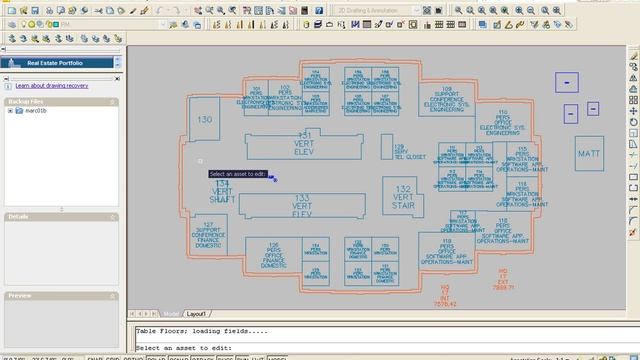Open the Tool Palettes window icon

(270, 10)
